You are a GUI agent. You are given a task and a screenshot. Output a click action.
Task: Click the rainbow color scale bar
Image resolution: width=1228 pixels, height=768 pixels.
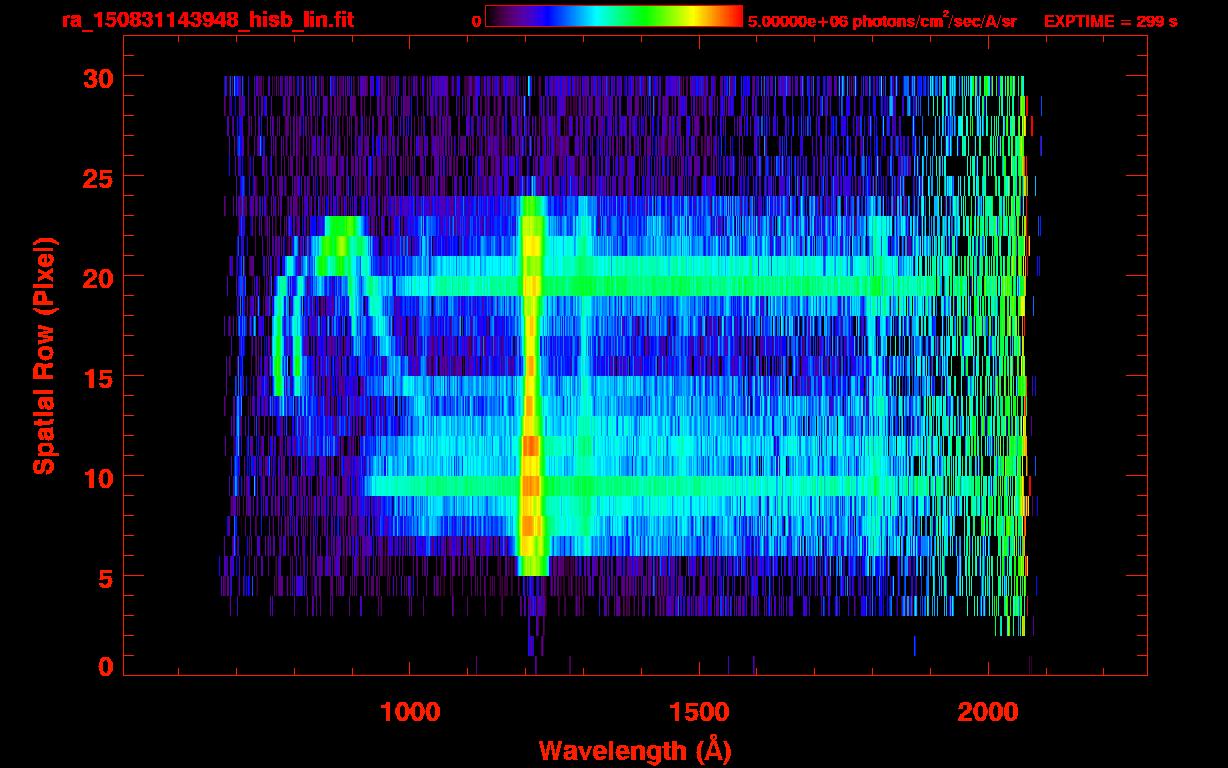(x=614, y=16)
